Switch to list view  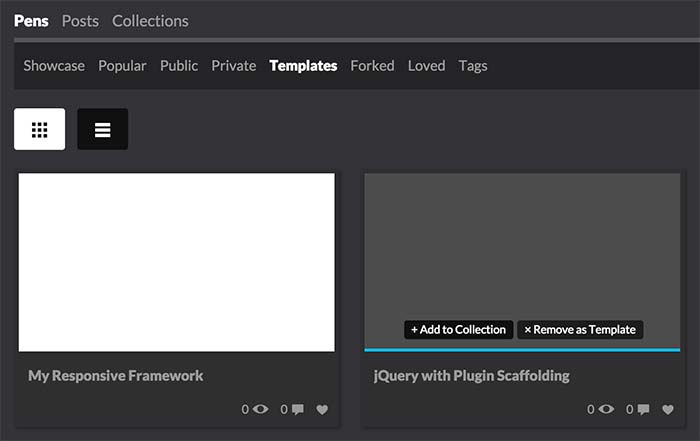pyautogui.click(x=103, y=129)
